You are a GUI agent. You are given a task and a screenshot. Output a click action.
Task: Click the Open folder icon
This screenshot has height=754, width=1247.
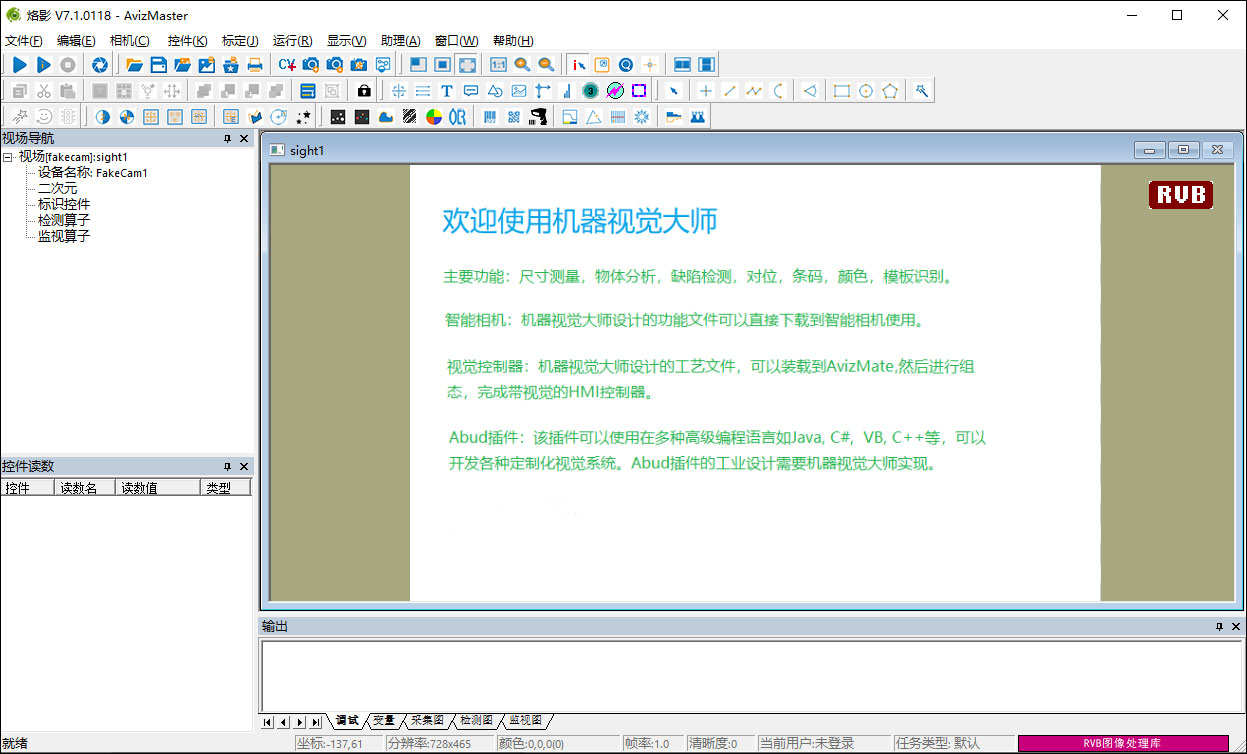click(134, 65)
